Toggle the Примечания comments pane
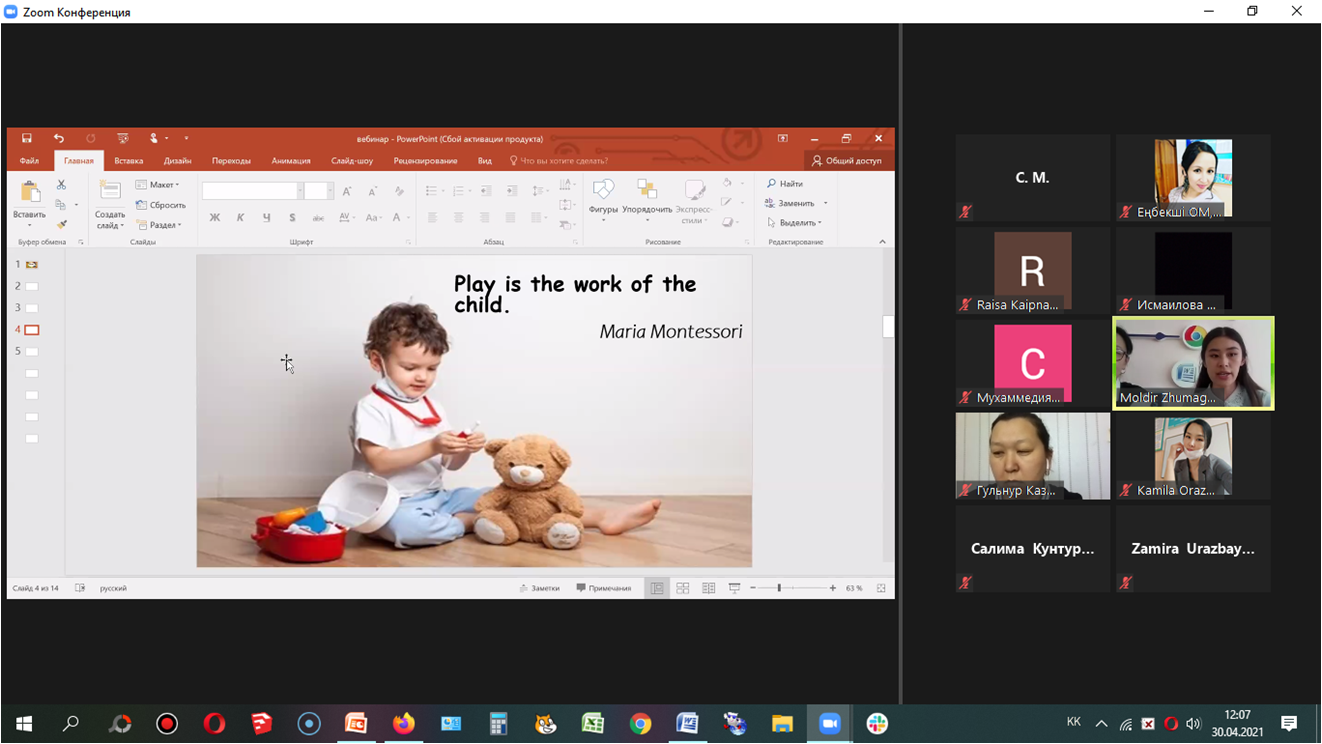Image resolution: width=1322 pixels, height=744 pixels. point(604,589)
